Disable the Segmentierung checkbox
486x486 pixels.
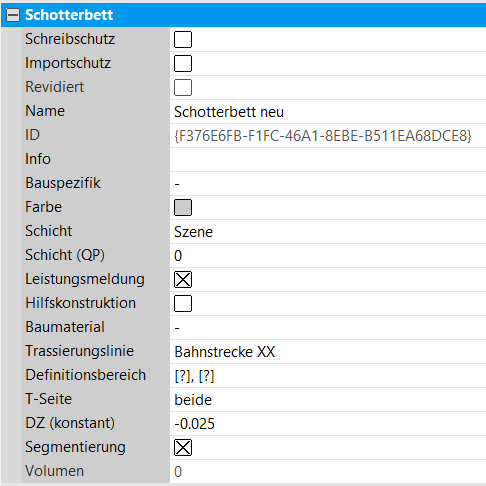click(x=183, y=447)
